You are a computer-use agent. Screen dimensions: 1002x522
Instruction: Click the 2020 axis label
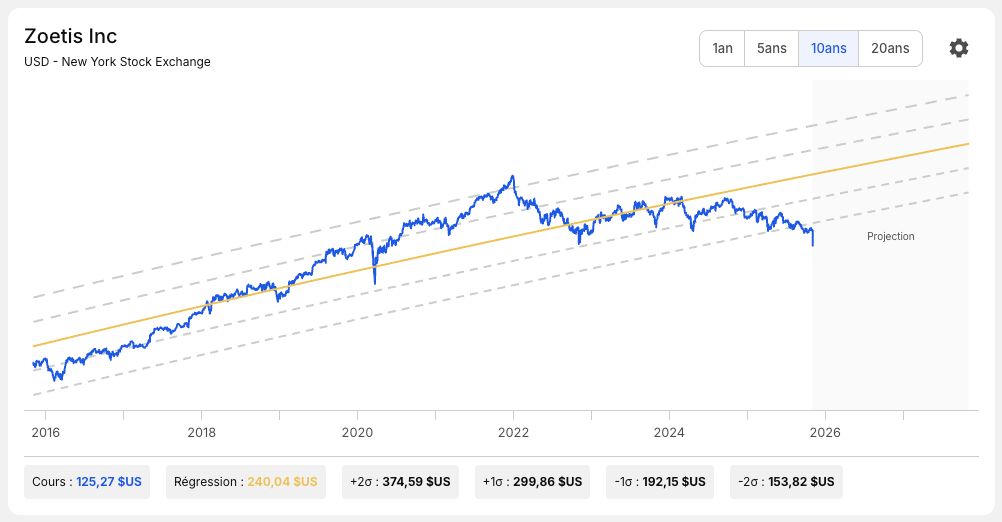point(357,433)
